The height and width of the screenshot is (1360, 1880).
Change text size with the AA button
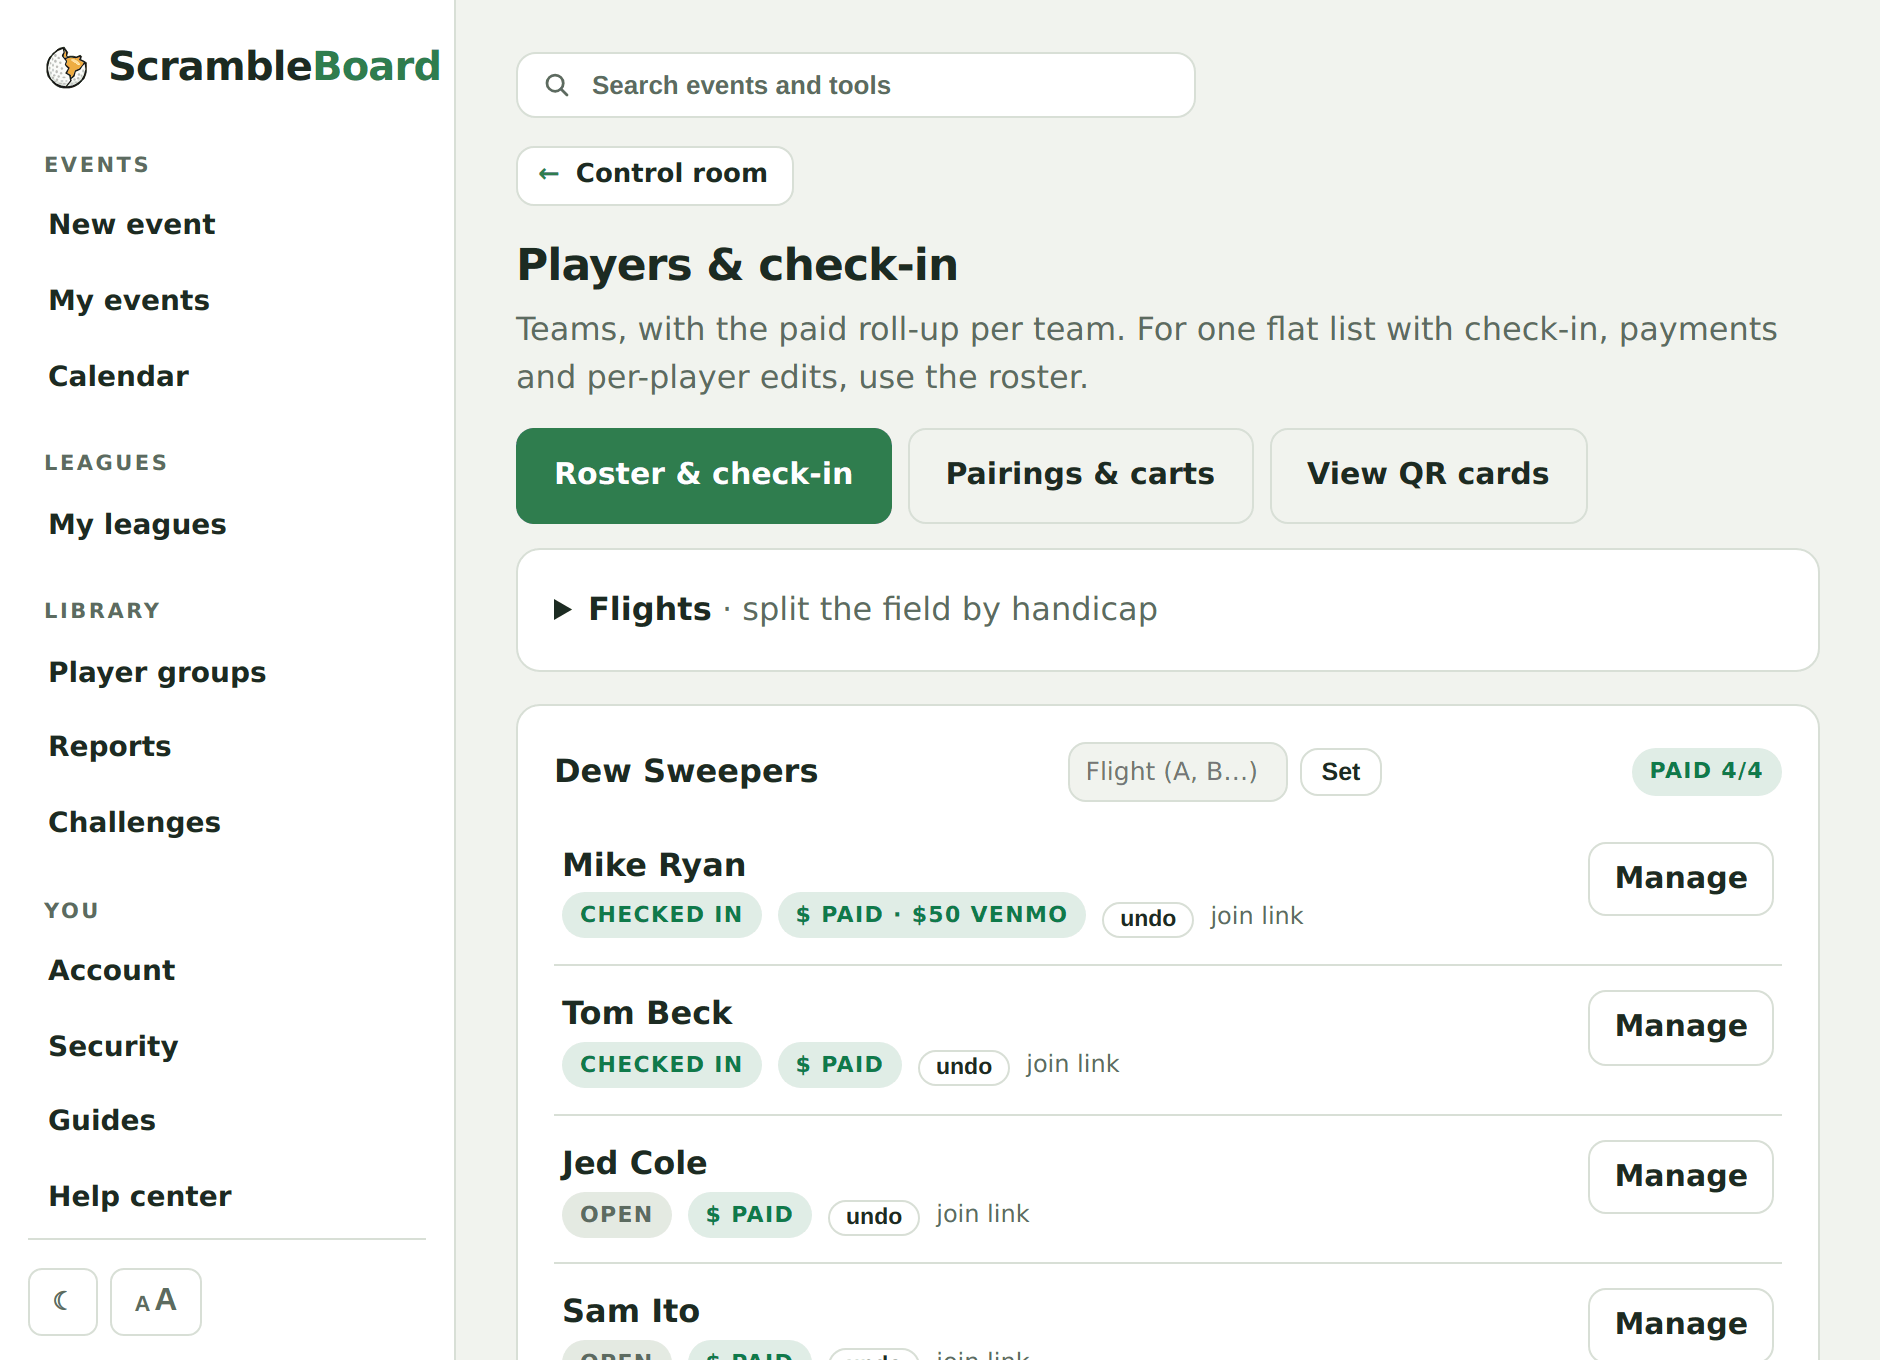[156, 1301]
